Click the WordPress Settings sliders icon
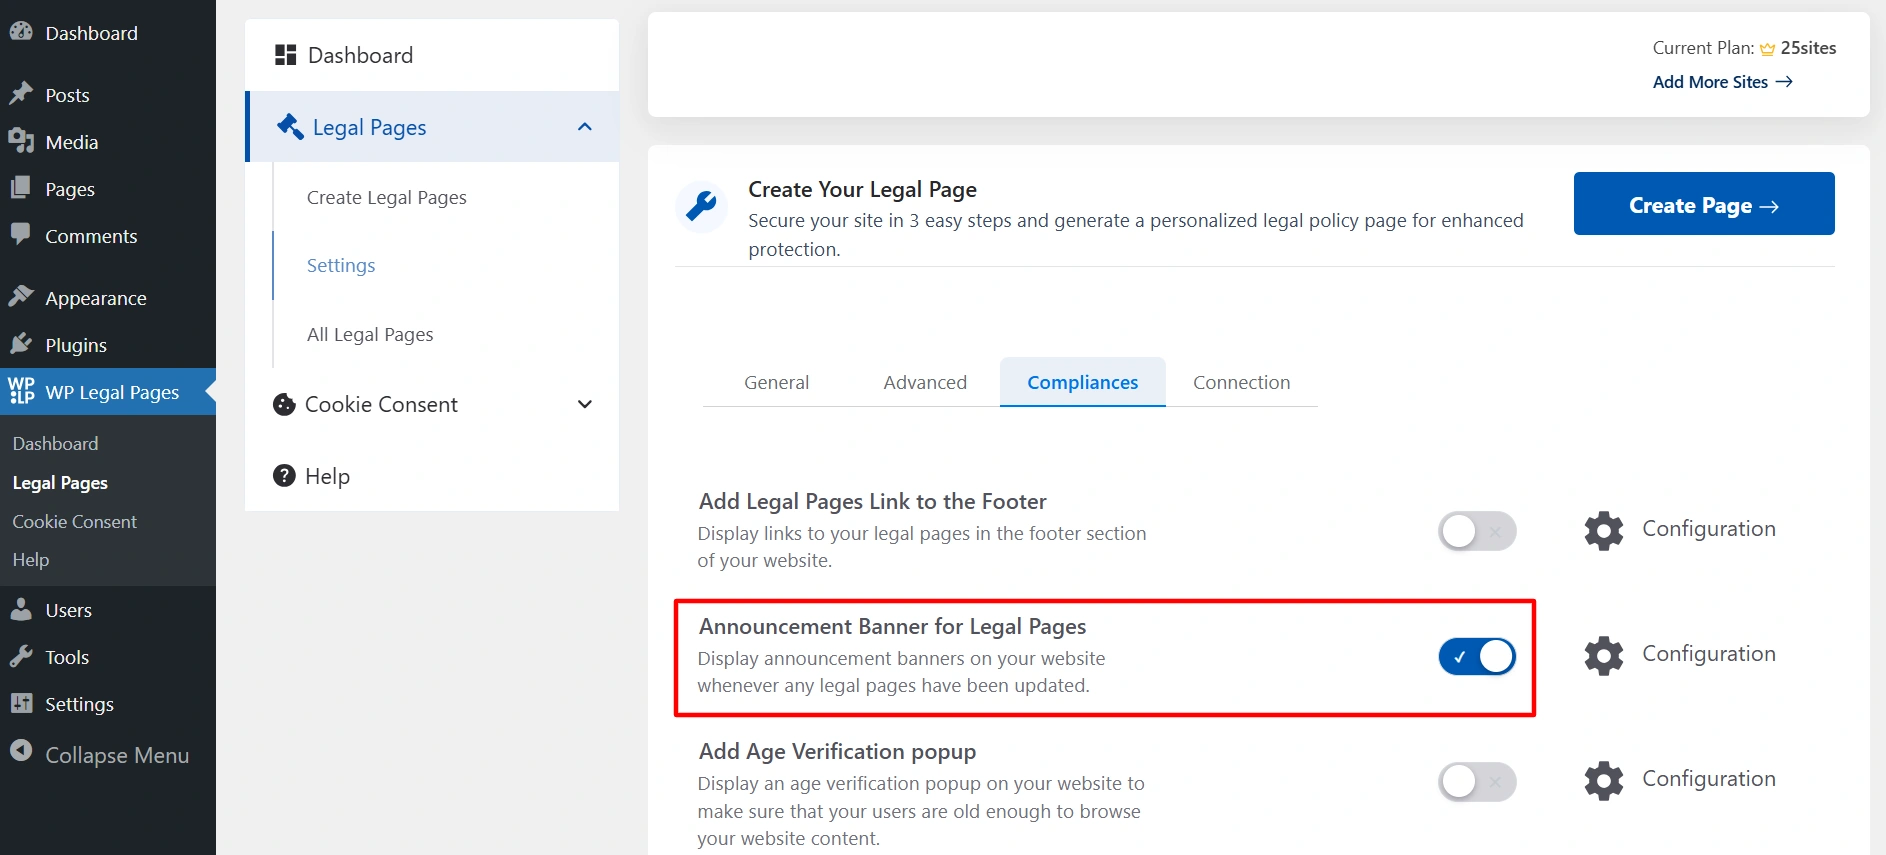1886x855 pixels. 21,703
